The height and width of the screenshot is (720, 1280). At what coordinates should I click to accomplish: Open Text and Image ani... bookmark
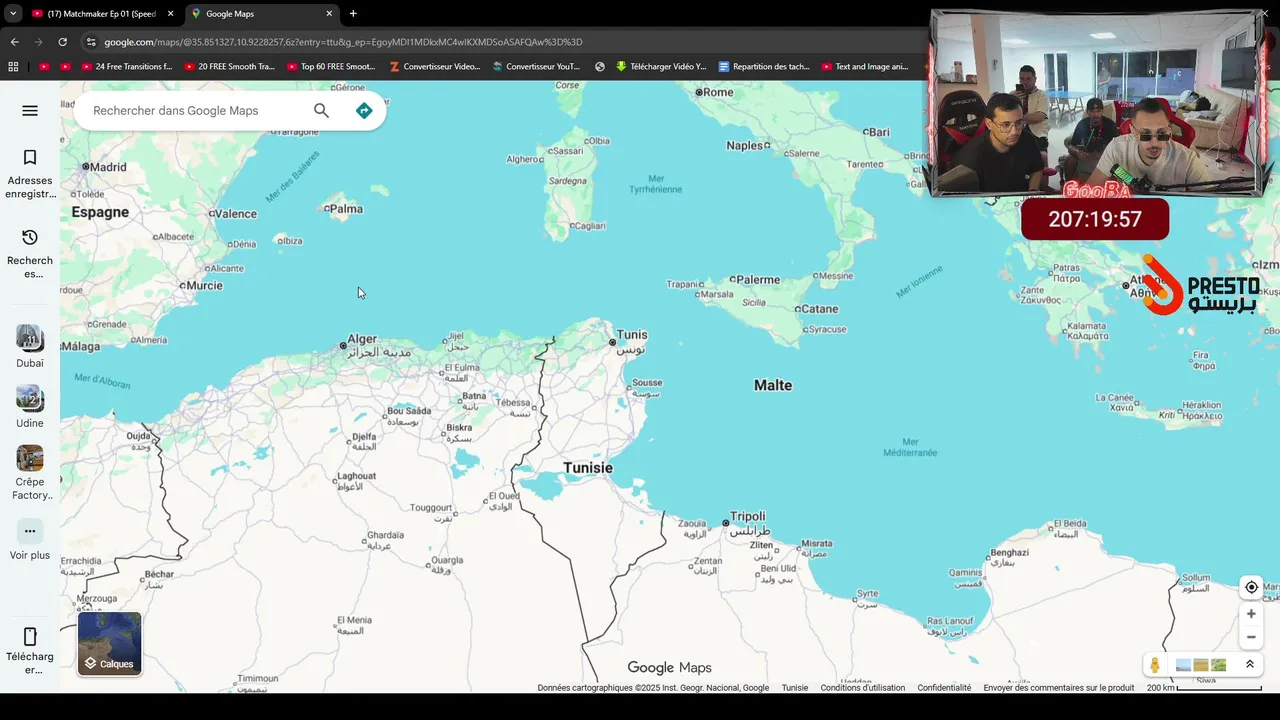[x=865, y=67]
